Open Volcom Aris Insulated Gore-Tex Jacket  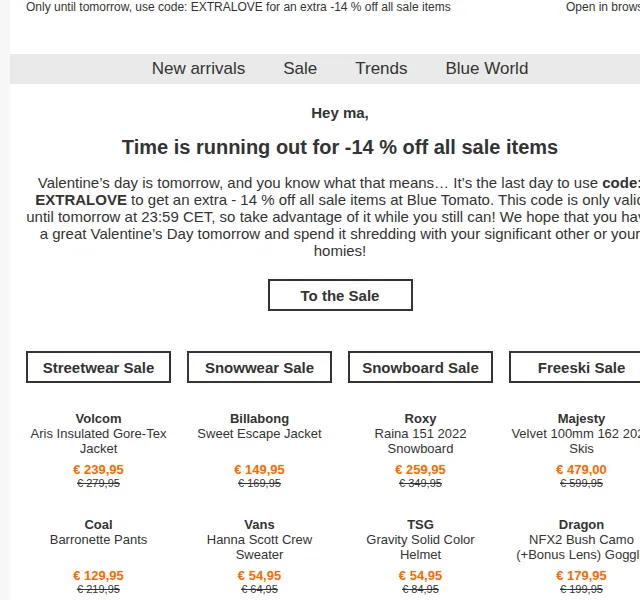tap(98, 433)
